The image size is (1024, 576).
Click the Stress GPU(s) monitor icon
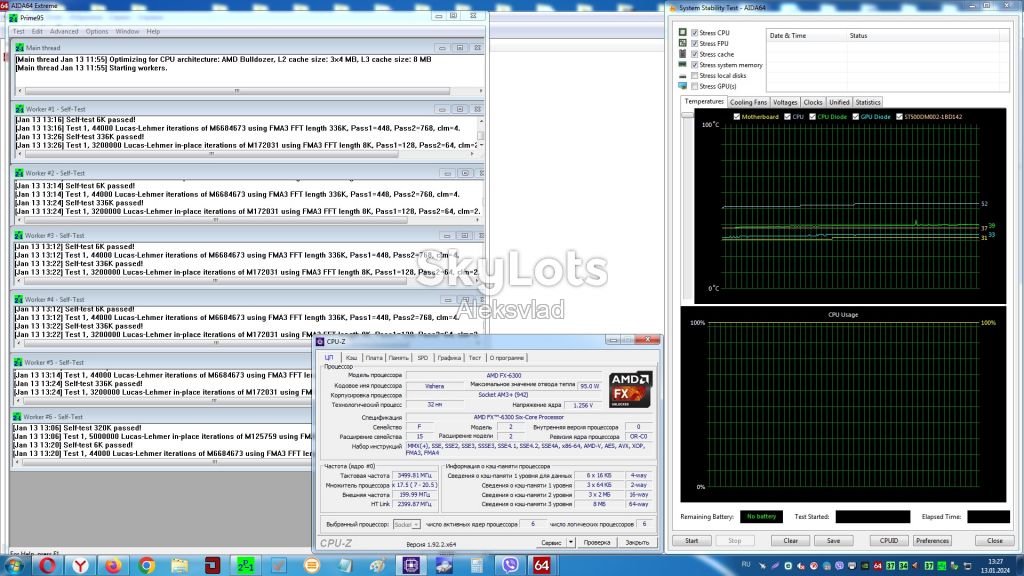coord(682,86)
